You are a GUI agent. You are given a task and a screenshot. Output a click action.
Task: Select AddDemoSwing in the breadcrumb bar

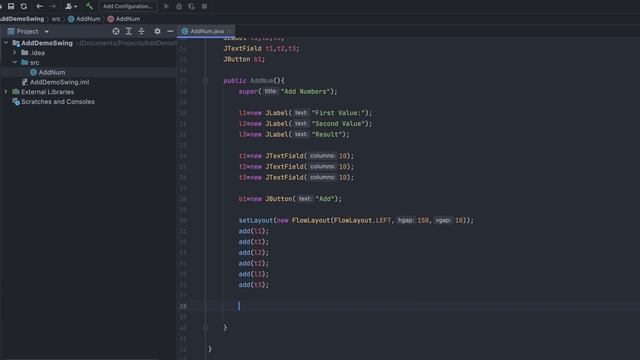point(22,19)
